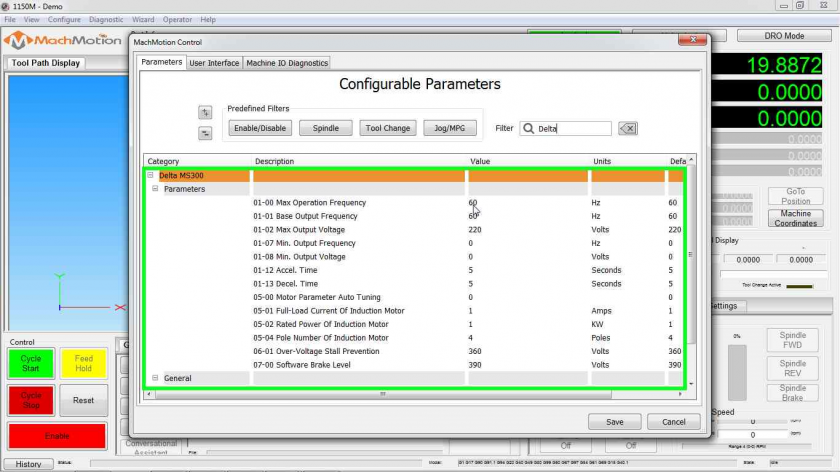Screen dimensions: 840x472
Task: Open the File menu
Action: [x=10, y=19]
